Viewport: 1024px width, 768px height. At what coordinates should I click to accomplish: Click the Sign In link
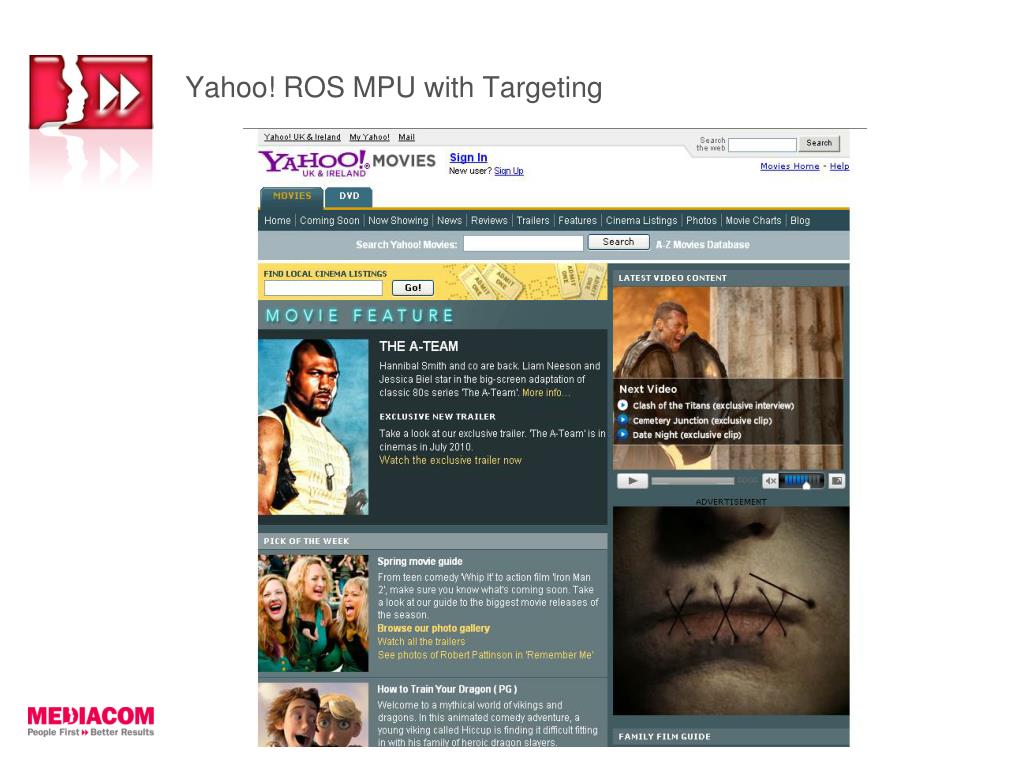[468, 157]
